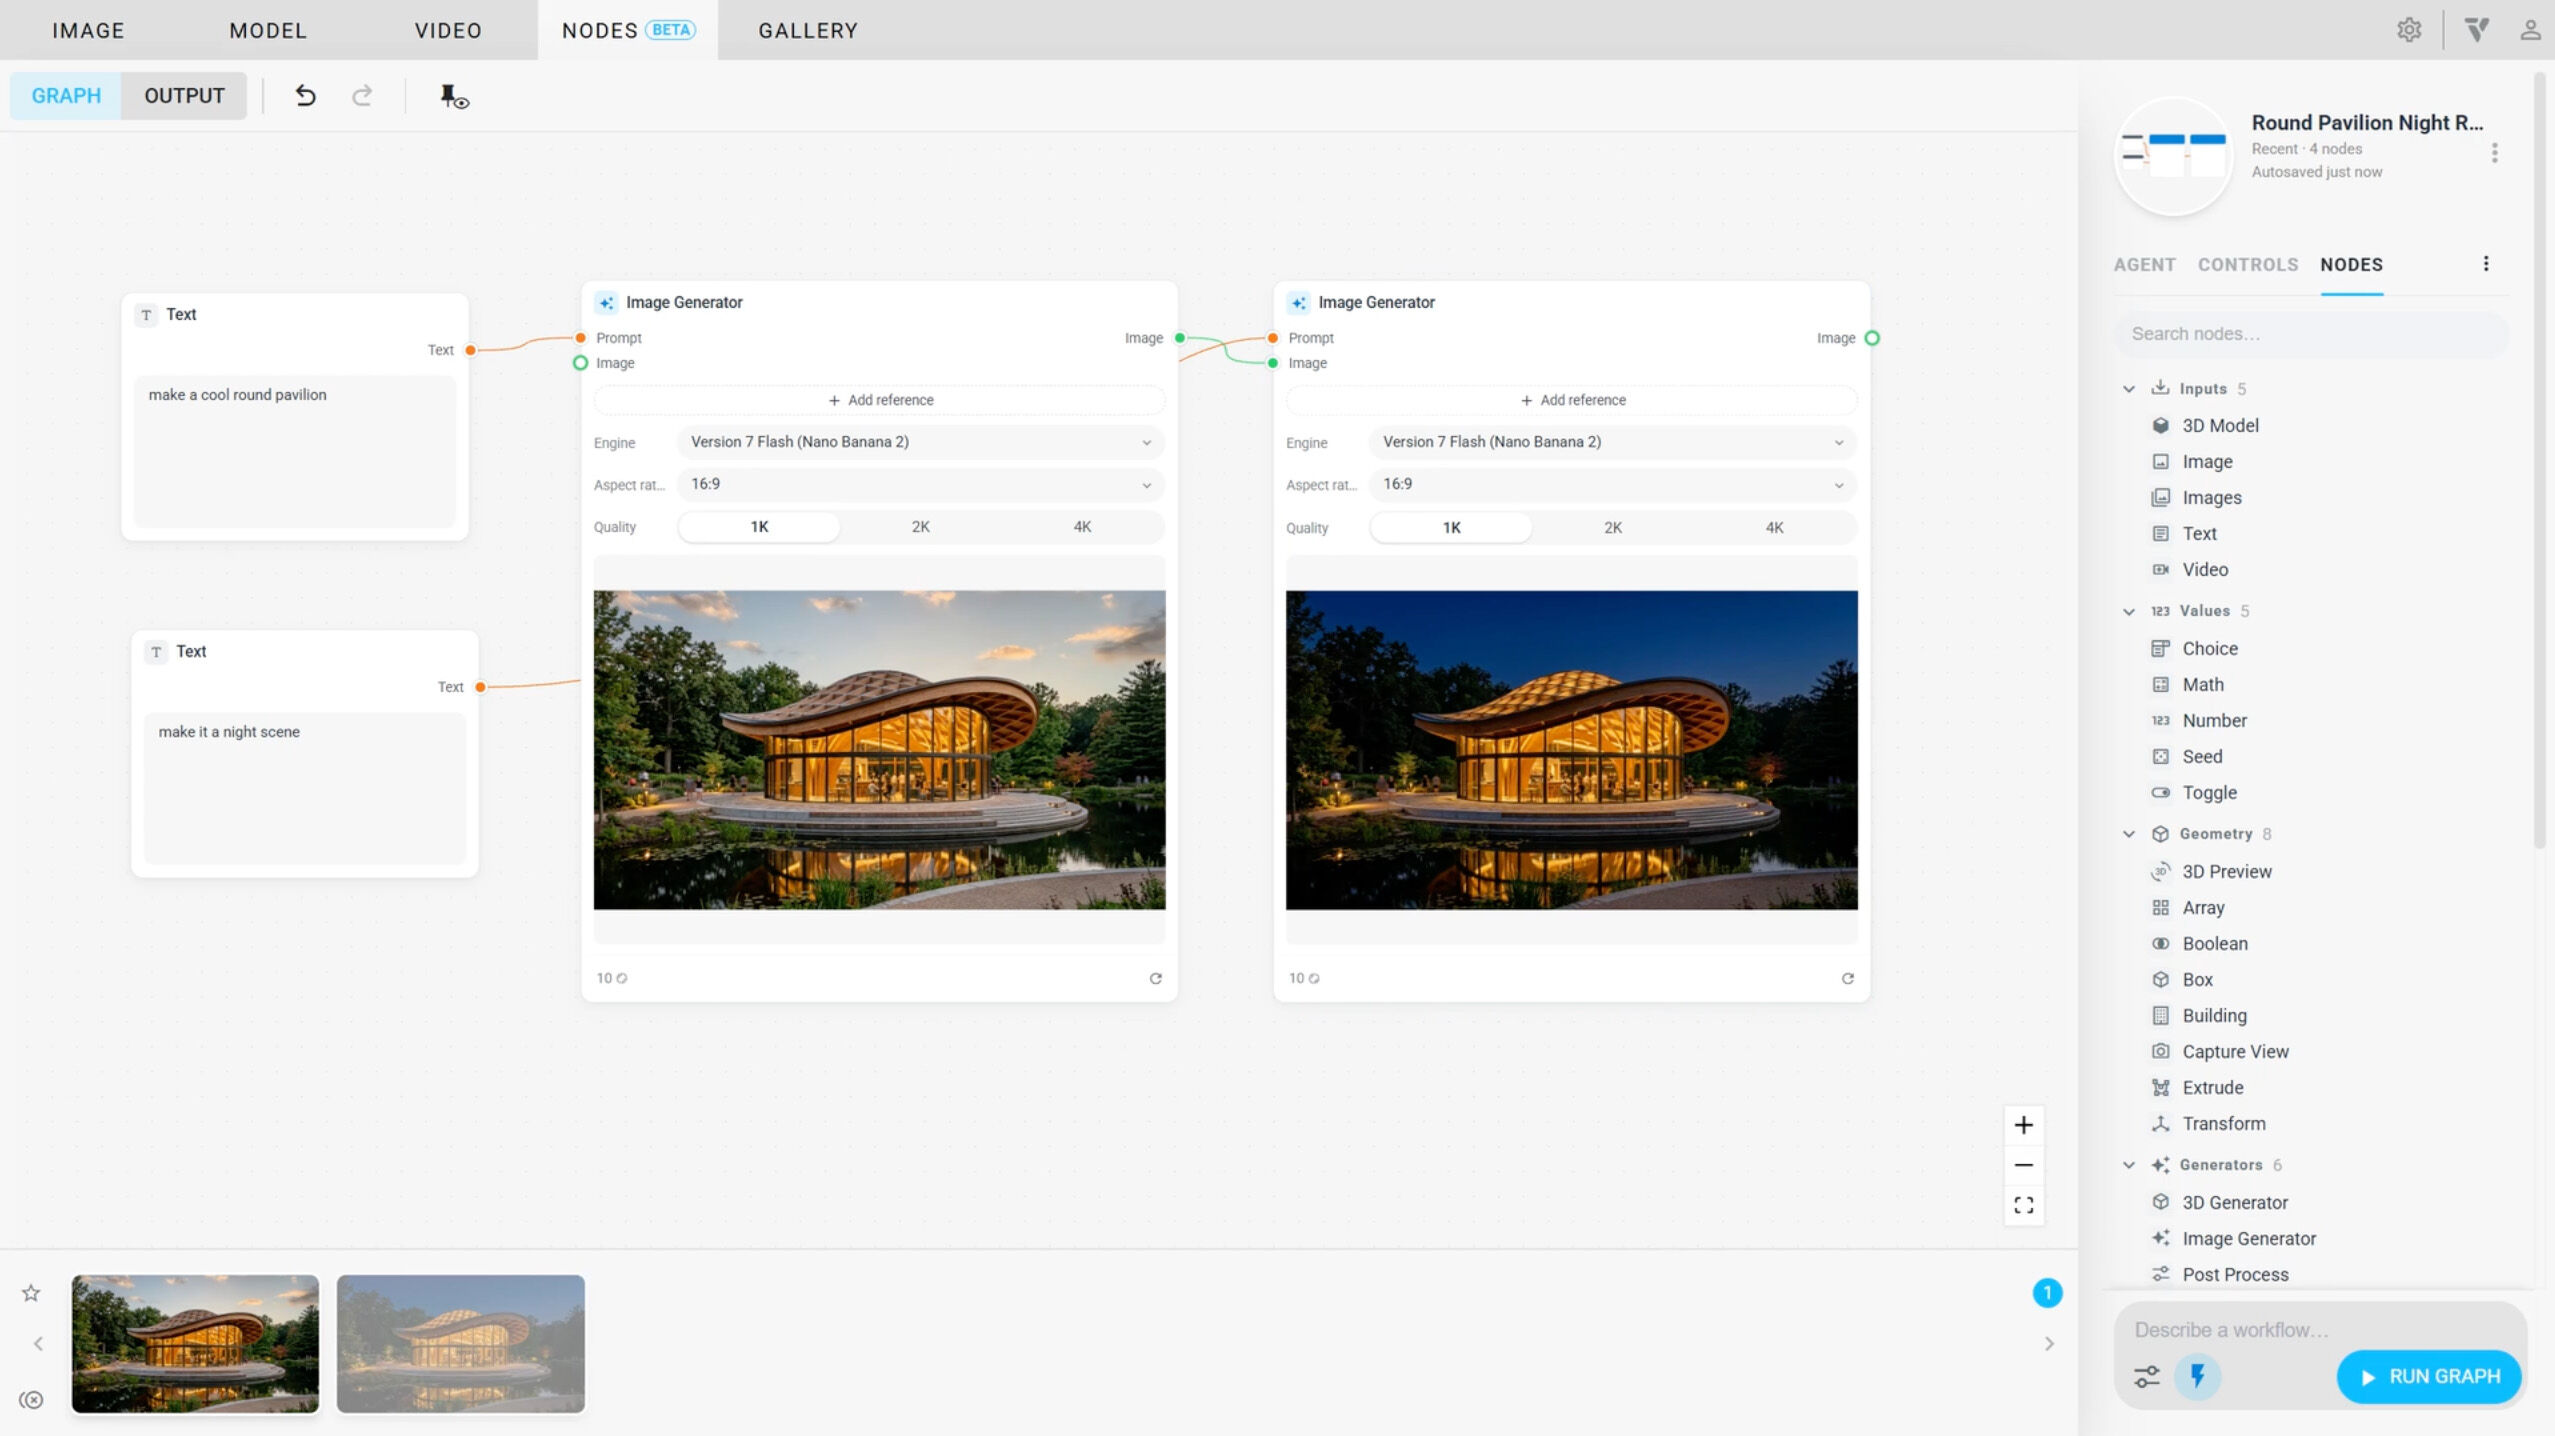Click the RUN GRAPH button
The height and width of the screenshot is (1436, 2555).
[2429, 1376]
